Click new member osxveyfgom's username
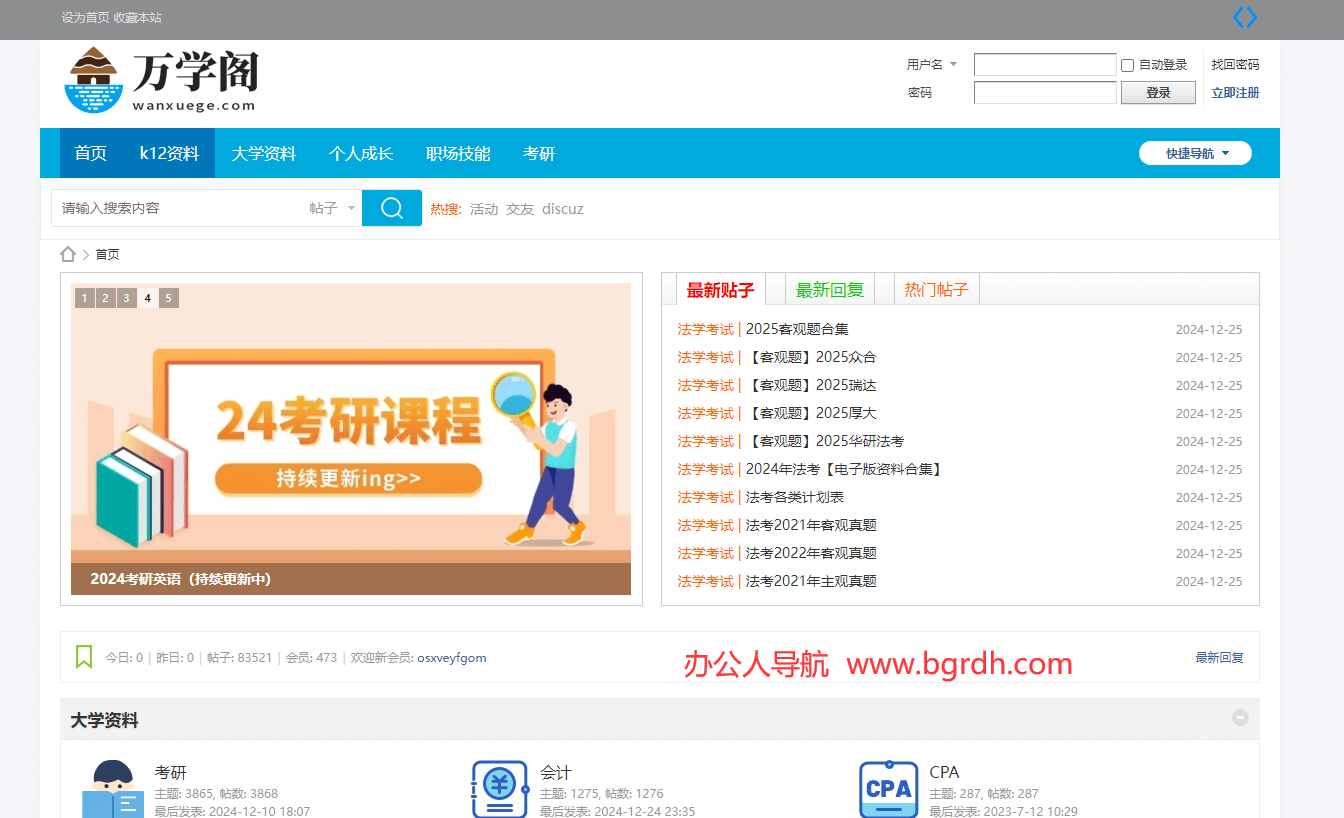The image size is (1344, 818). click(x=451, y=657)
